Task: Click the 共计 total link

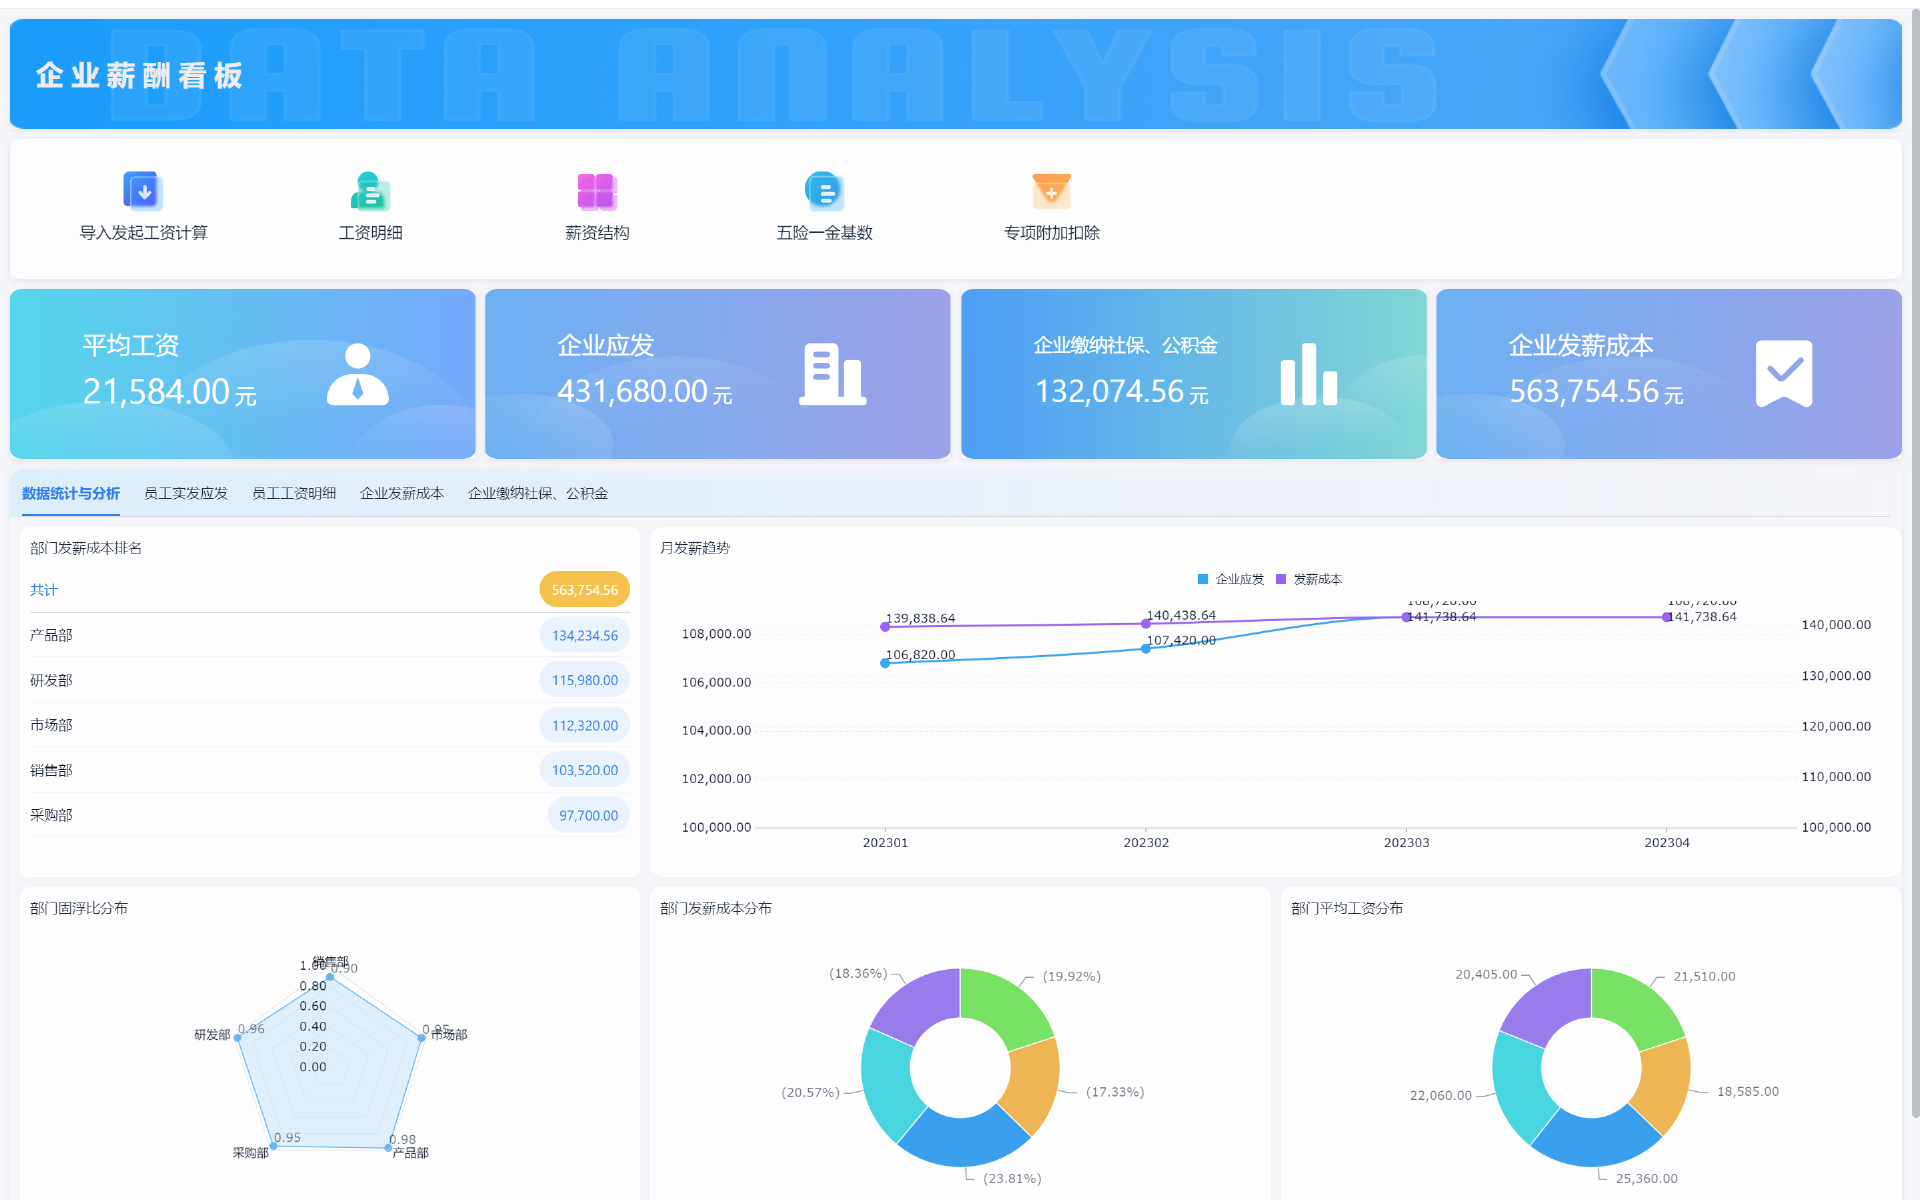Action: click(44, 590)
